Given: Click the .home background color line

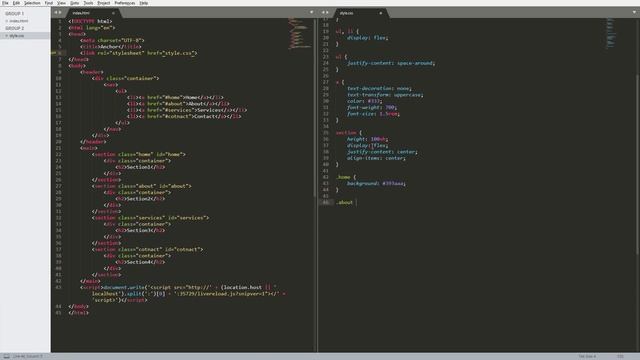Looking at the screenshot, I should click(x=376, y=183).
